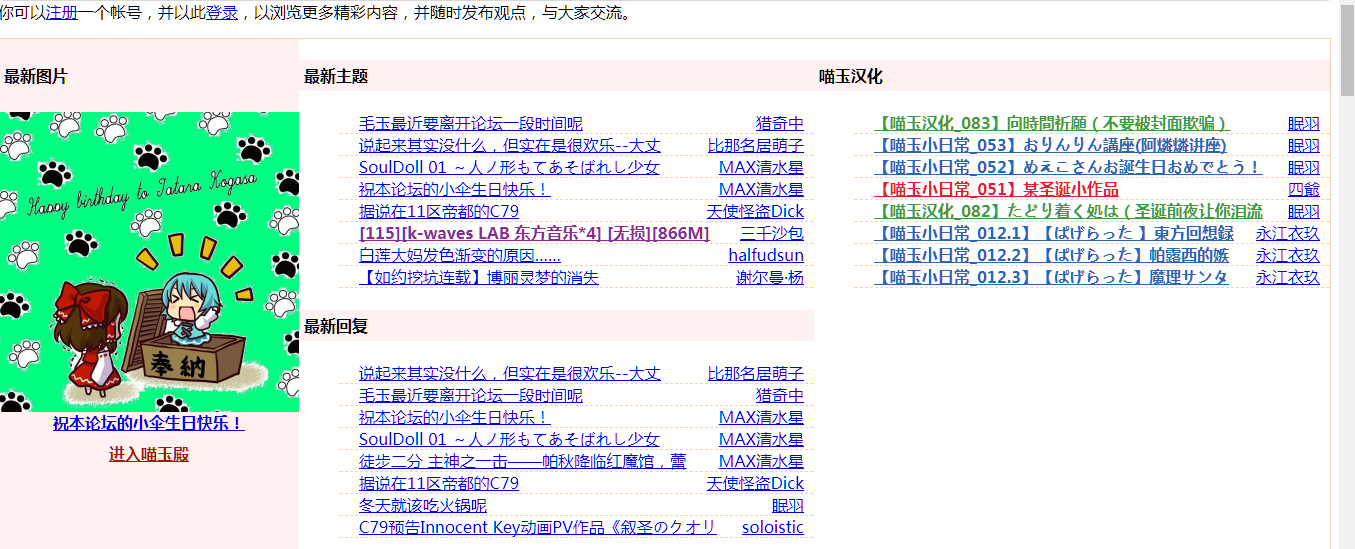Open 【喵玉汉化_083】向時間祈願 thread

pyautogui.click(x=1051, y=124)
